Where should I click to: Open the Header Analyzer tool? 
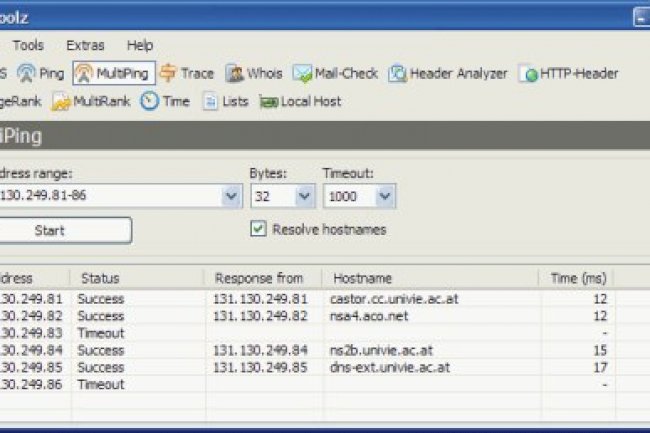447,73
